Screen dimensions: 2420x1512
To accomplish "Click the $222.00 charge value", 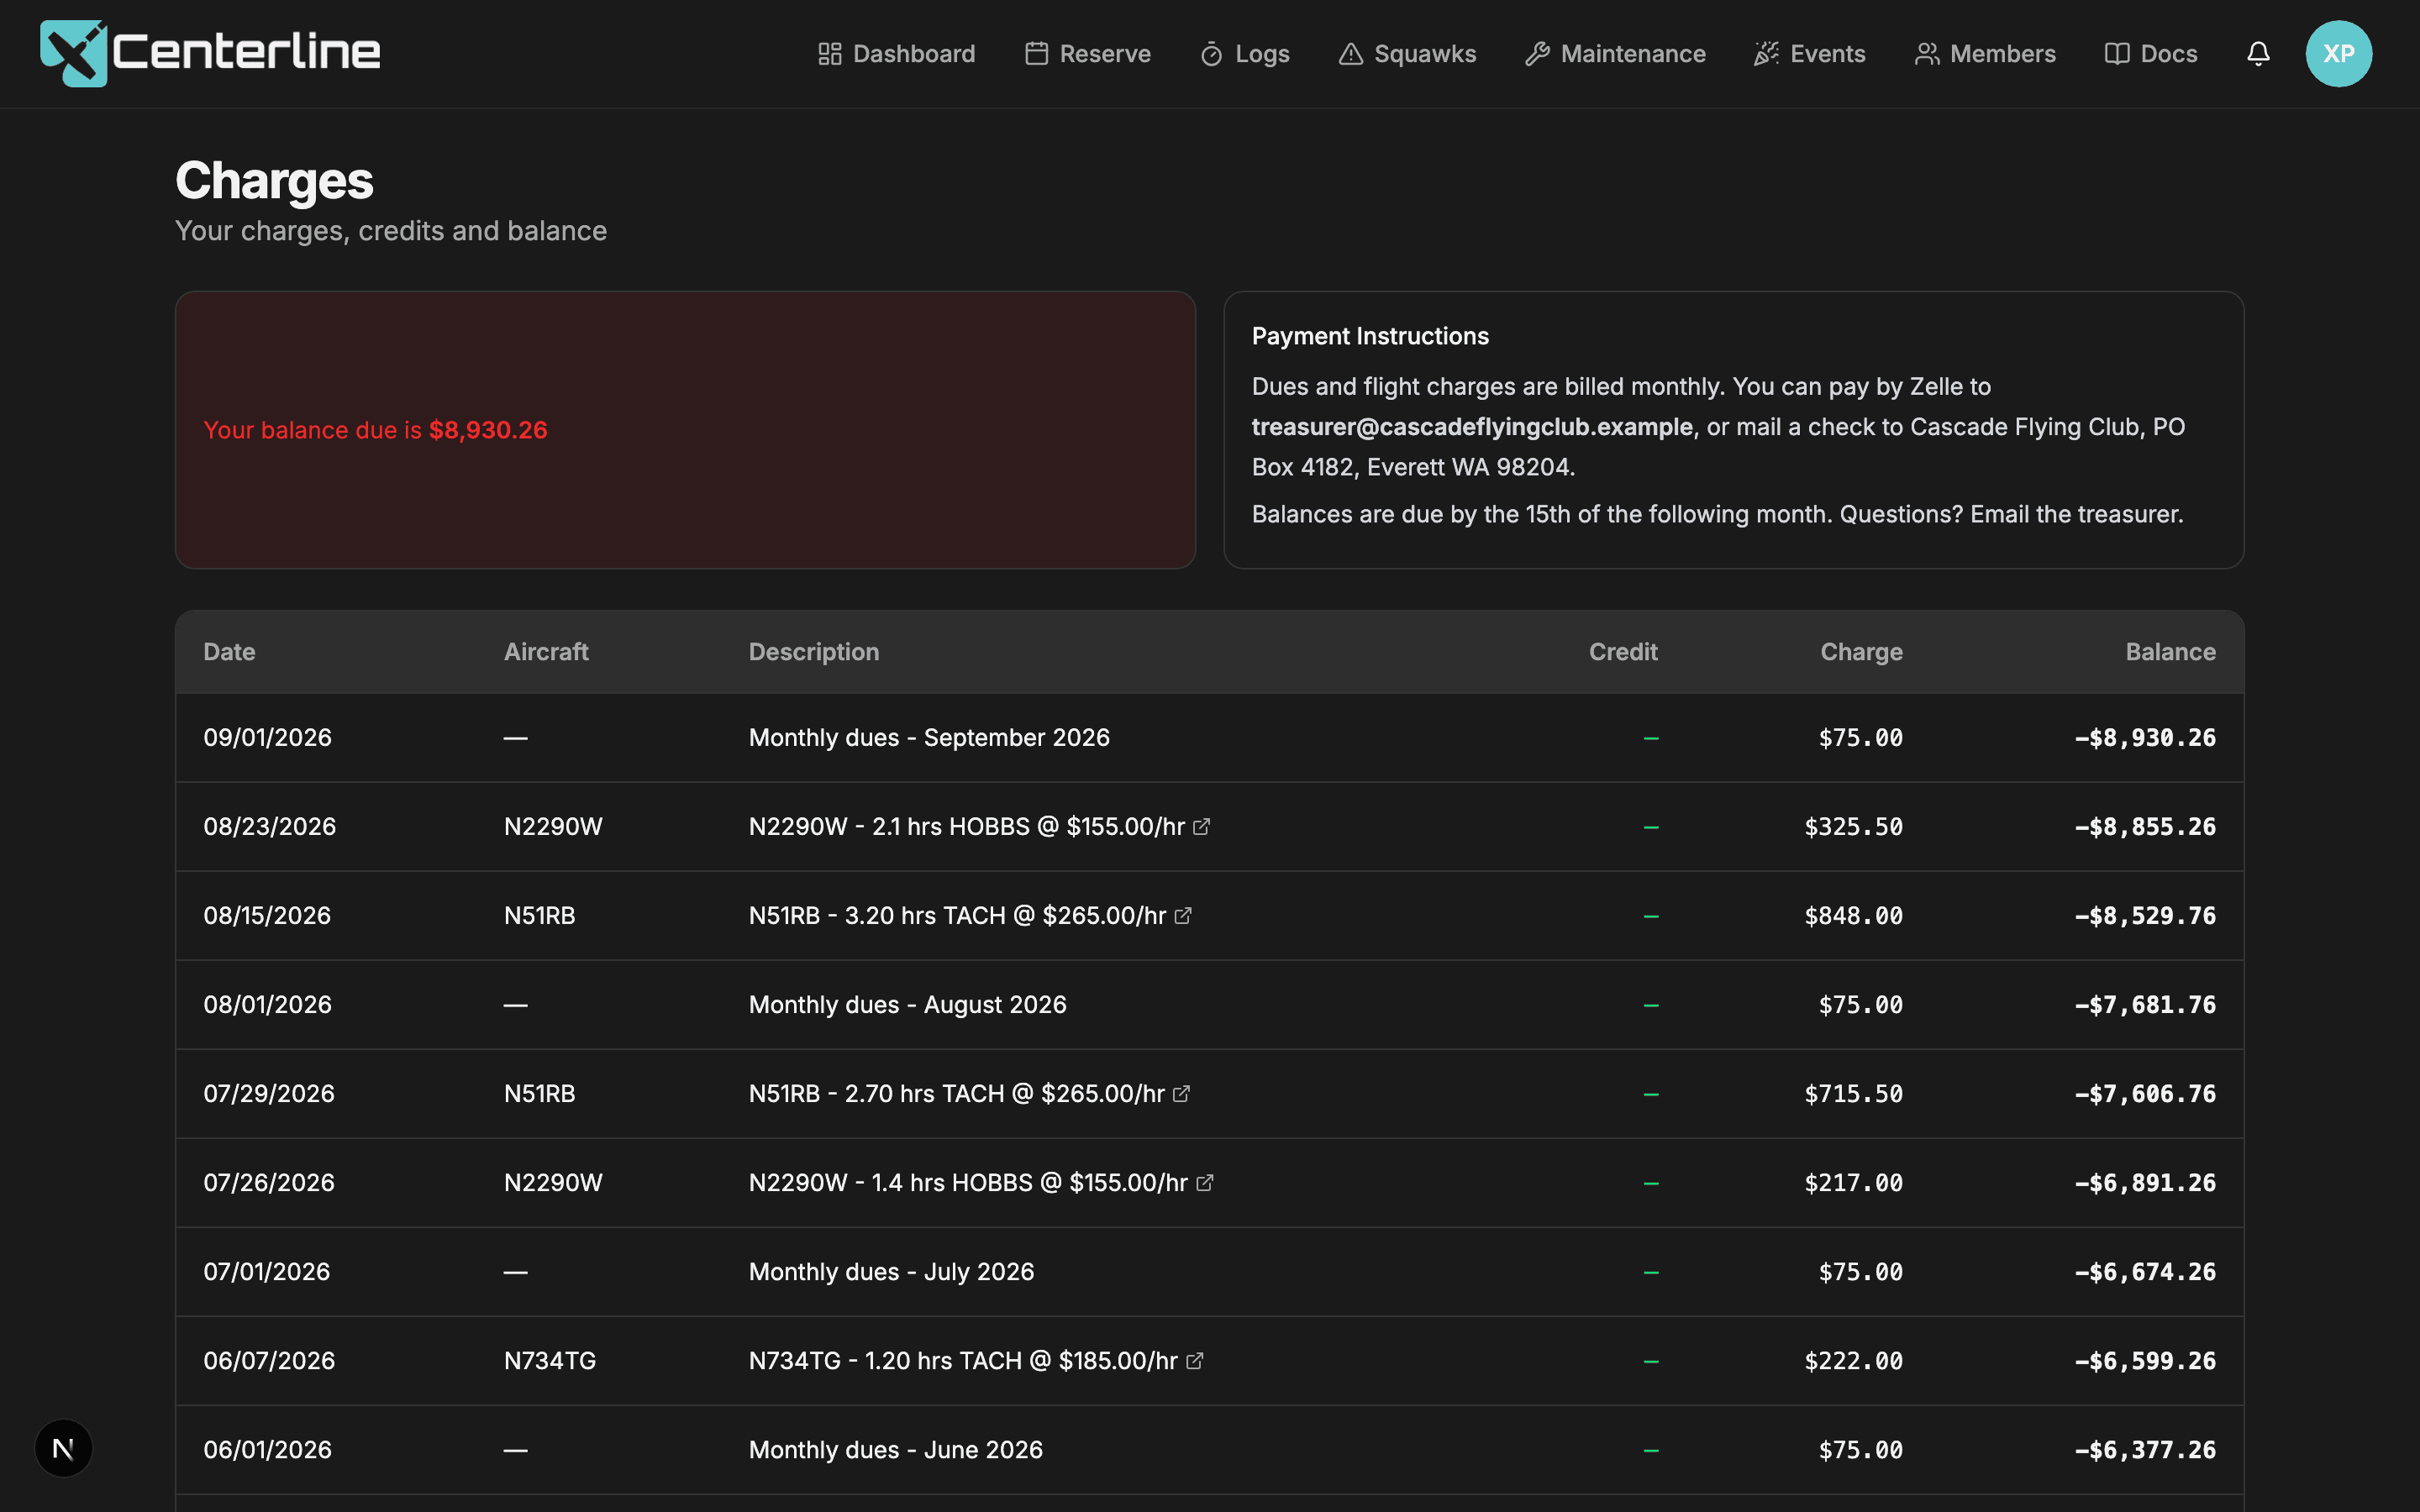I will tap(1853, 1361).
